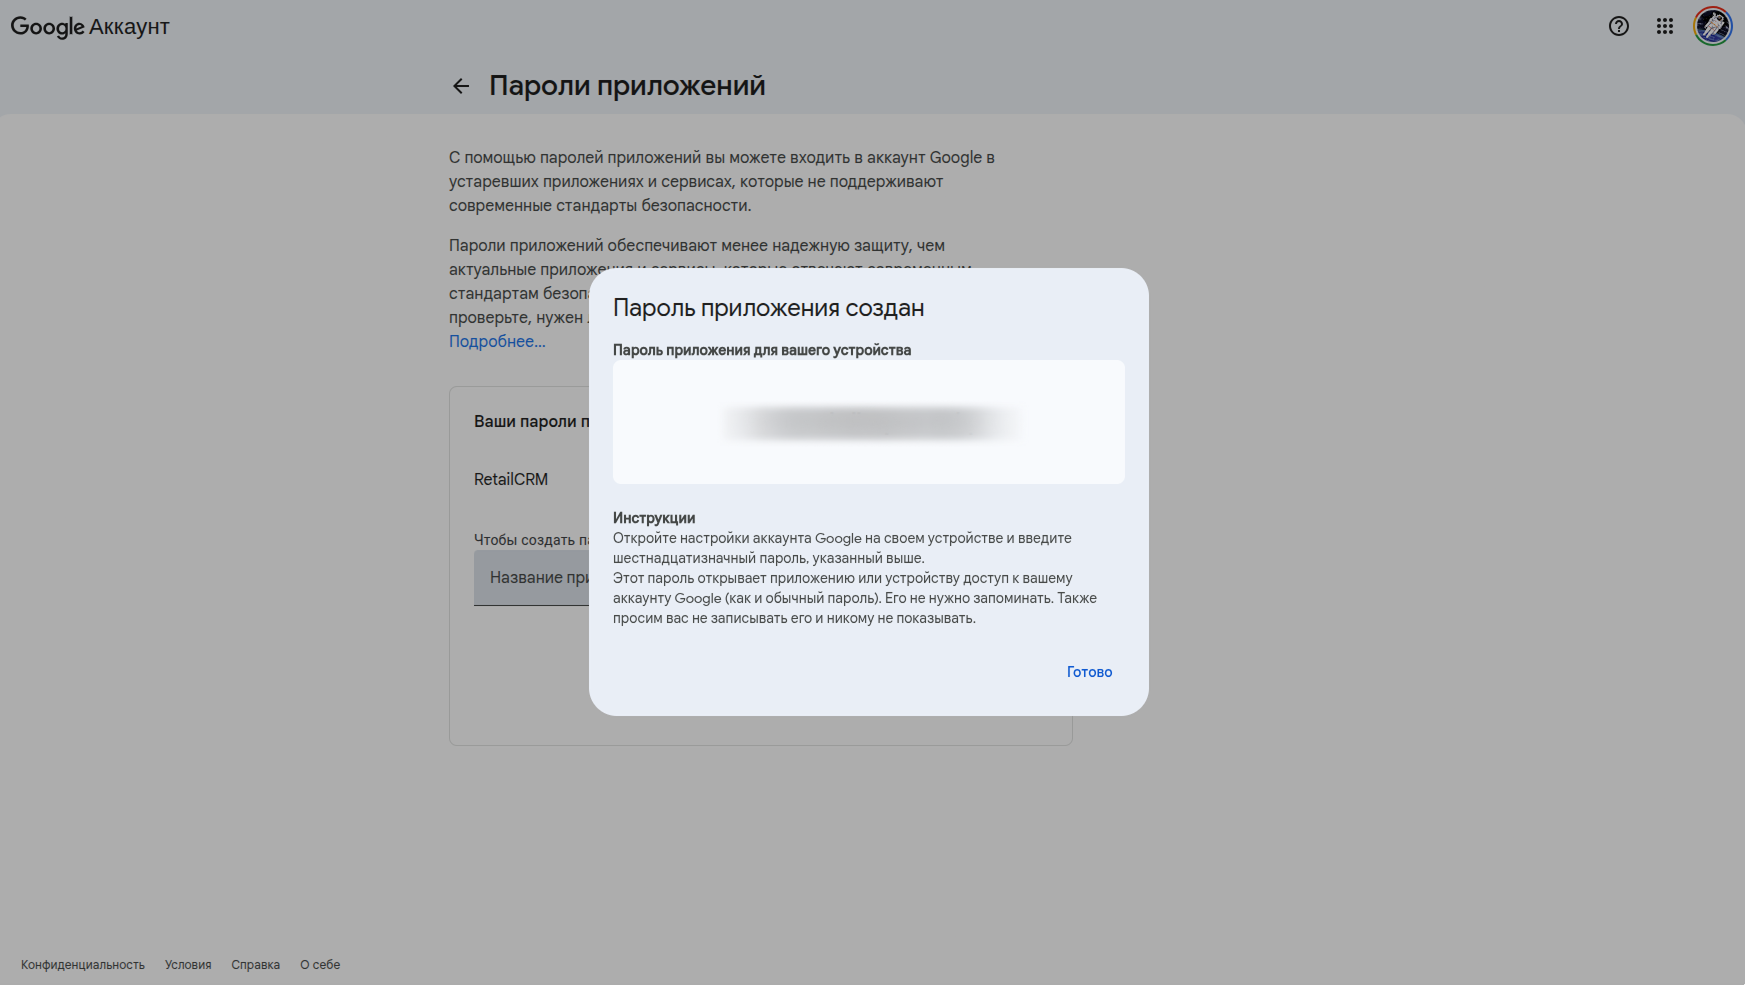Click label Пароль приложения для вашего устройства
Screen dimensions: 1745x985
(x=761, y=350)
